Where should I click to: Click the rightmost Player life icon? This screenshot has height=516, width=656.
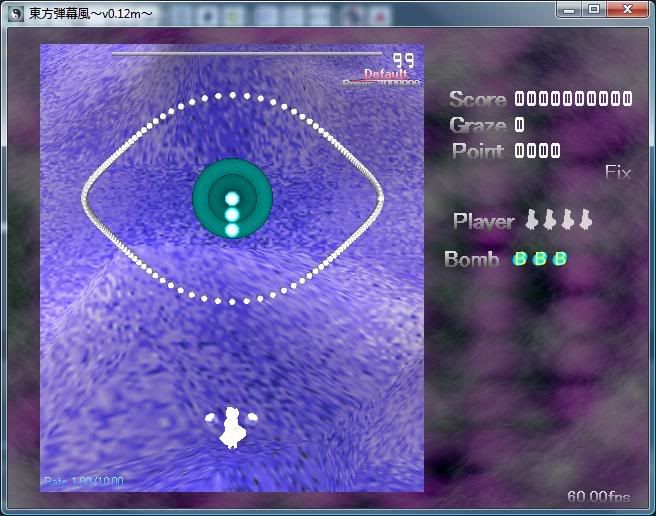585,219
